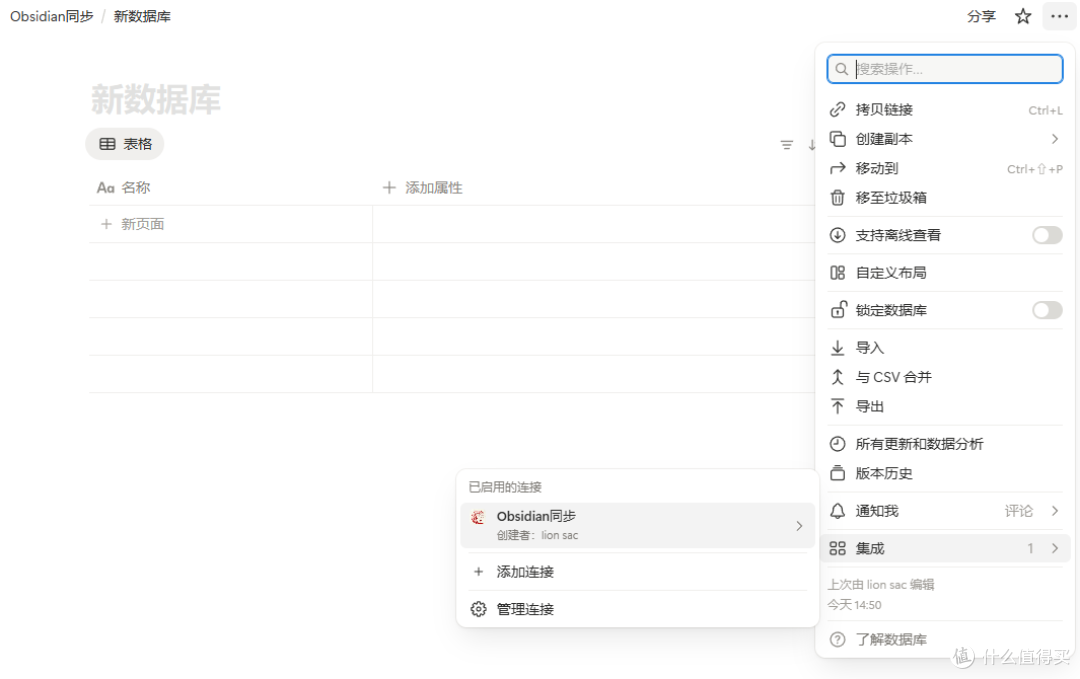Click the grid icon beside 集成

click(x=838, y=549)
